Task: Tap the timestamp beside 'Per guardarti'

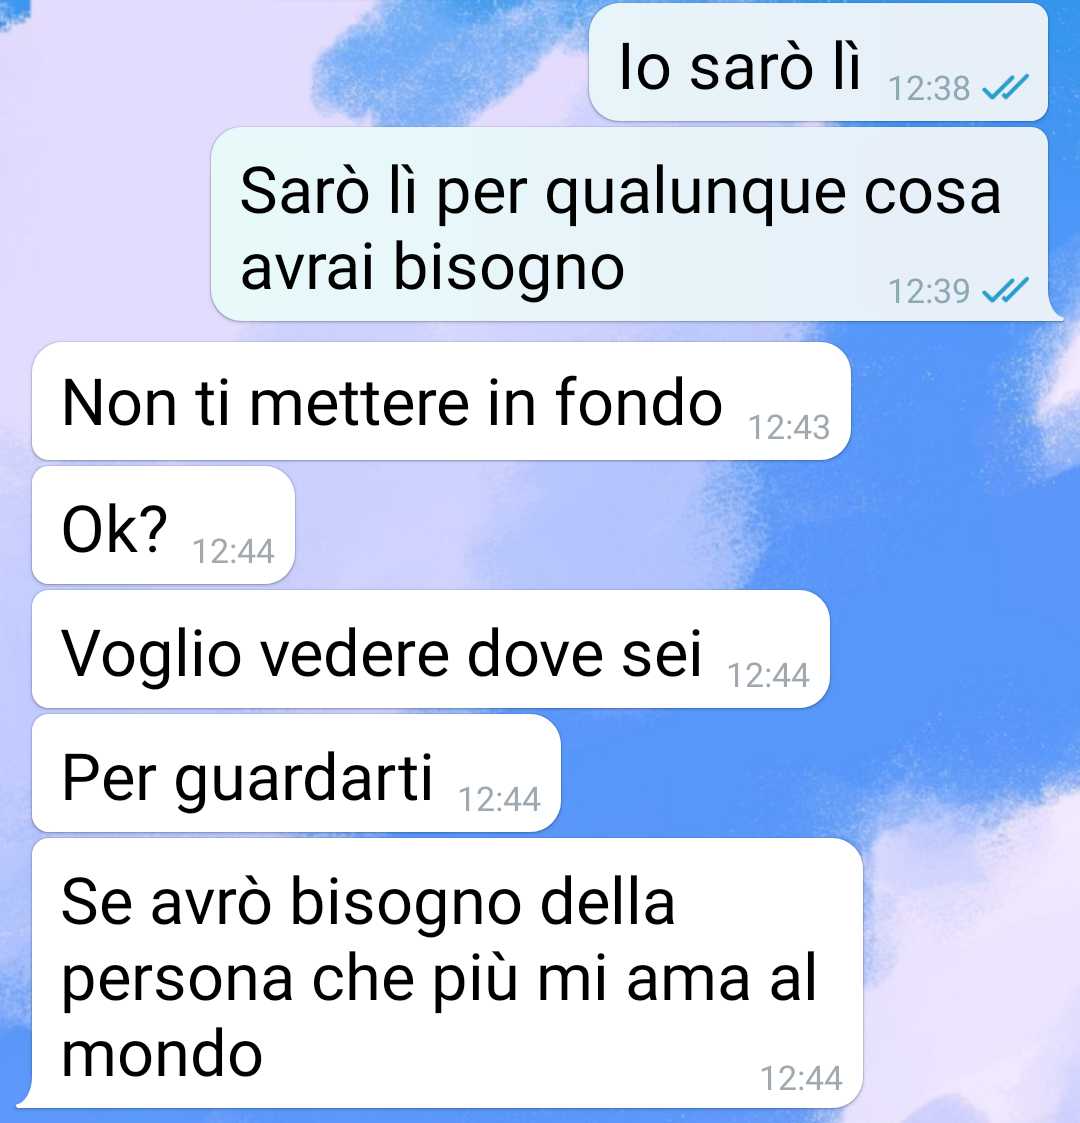Action: pyautogui.click(x=499, y=799)
